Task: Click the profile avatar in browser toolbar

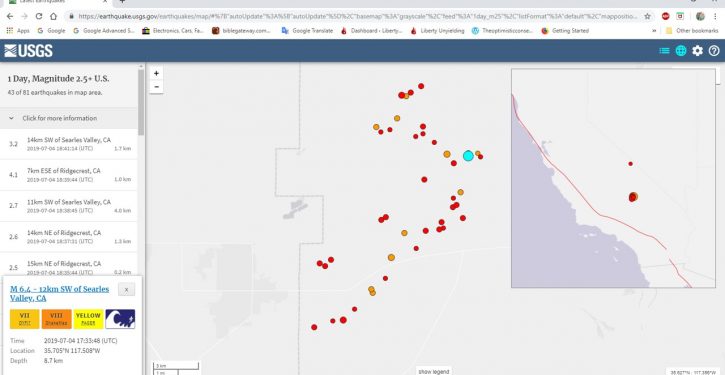Action: click(700, 16)
